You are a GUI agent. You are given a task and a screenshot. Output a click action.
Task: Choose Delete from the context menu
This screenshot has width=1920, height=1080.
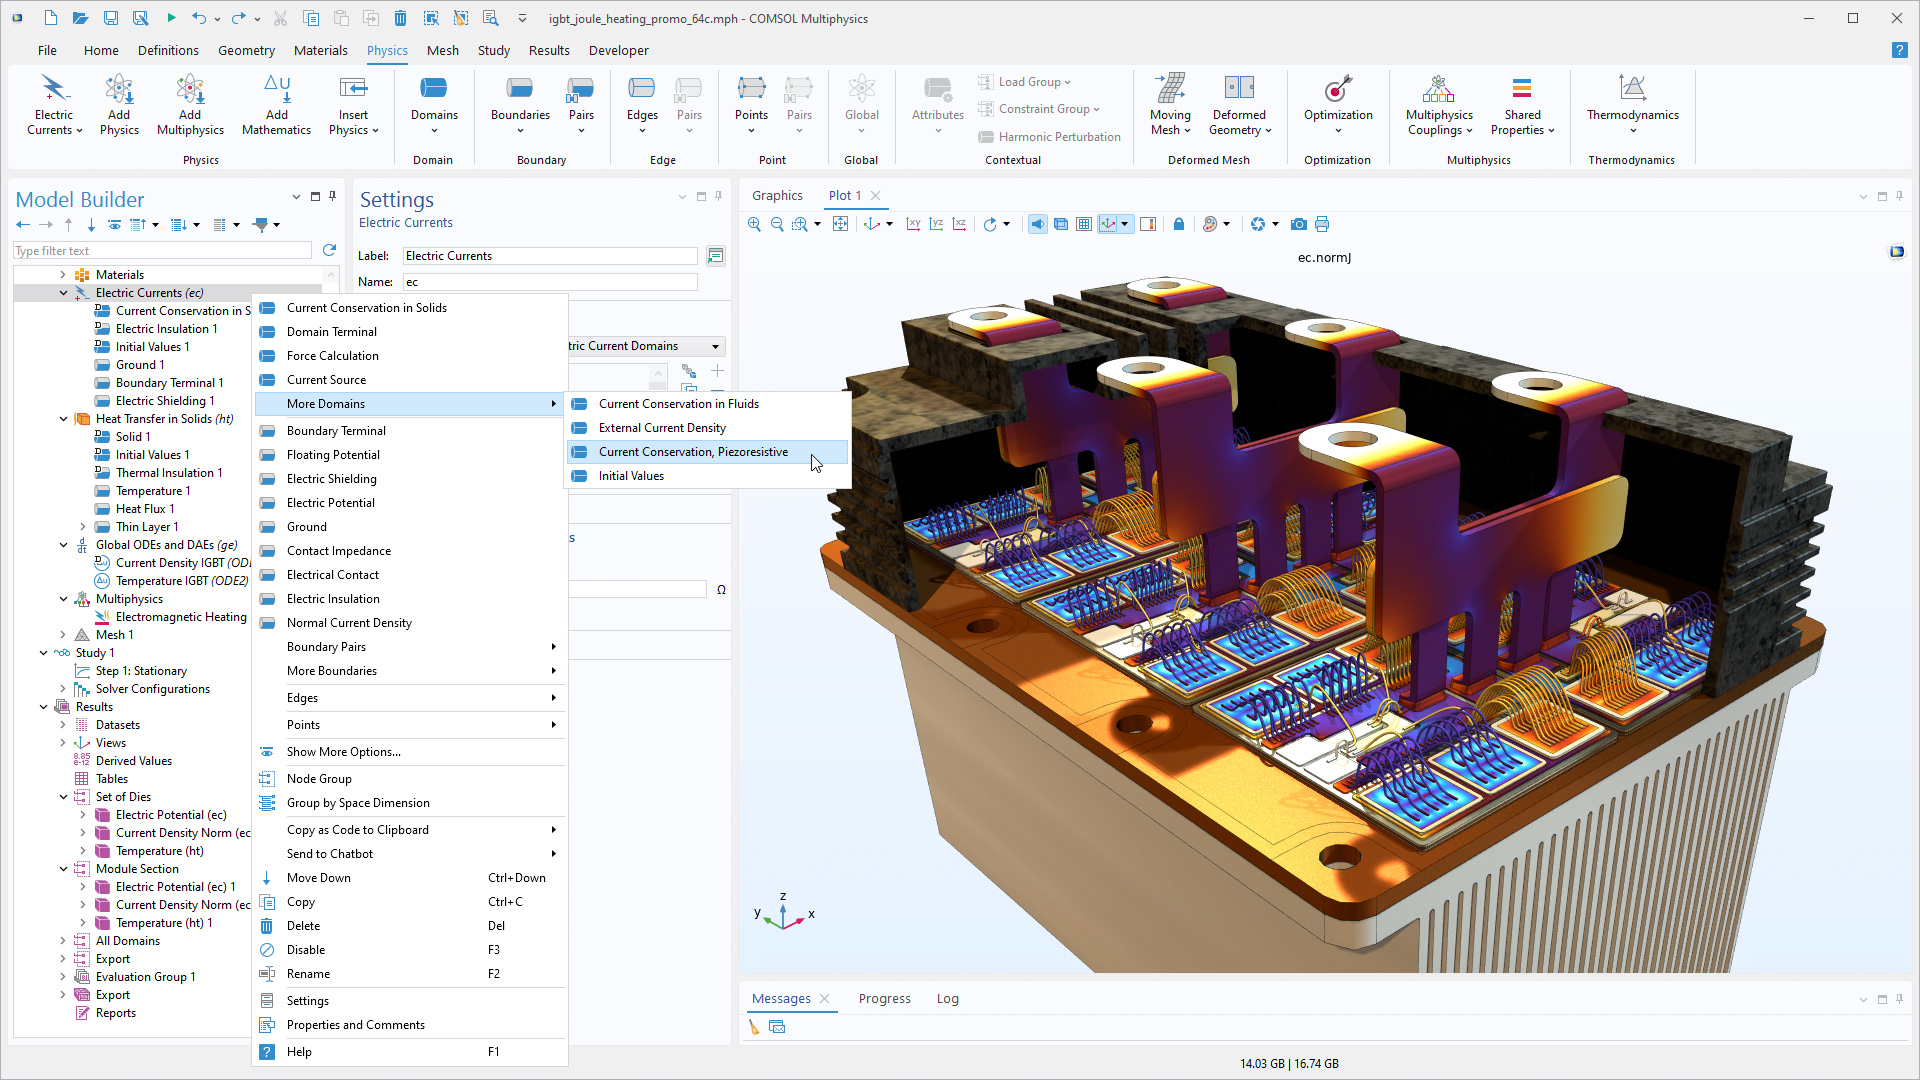coord(304,926)
